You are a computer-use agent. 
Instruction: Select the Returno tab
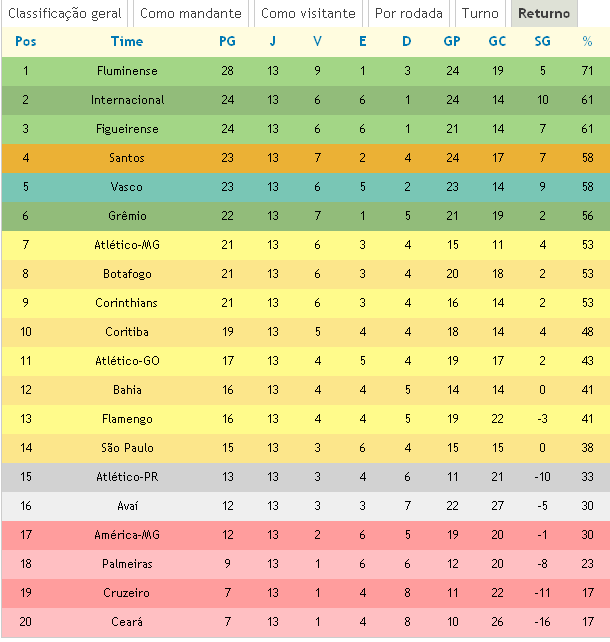[x=544, y=14]
